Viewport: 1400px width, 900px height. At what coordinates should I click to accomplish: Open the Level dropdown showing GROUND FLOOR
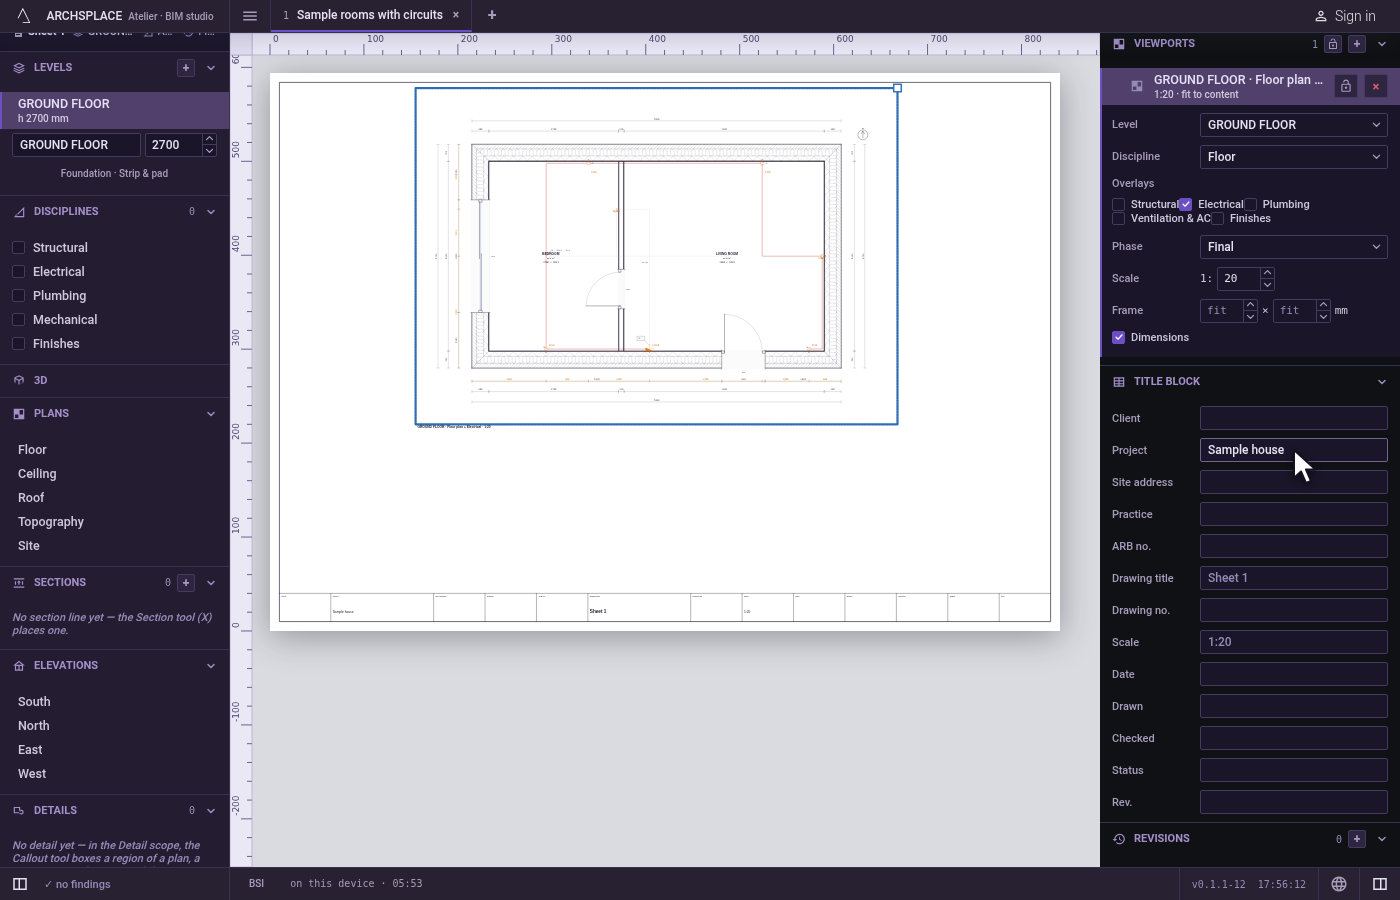1294,125
